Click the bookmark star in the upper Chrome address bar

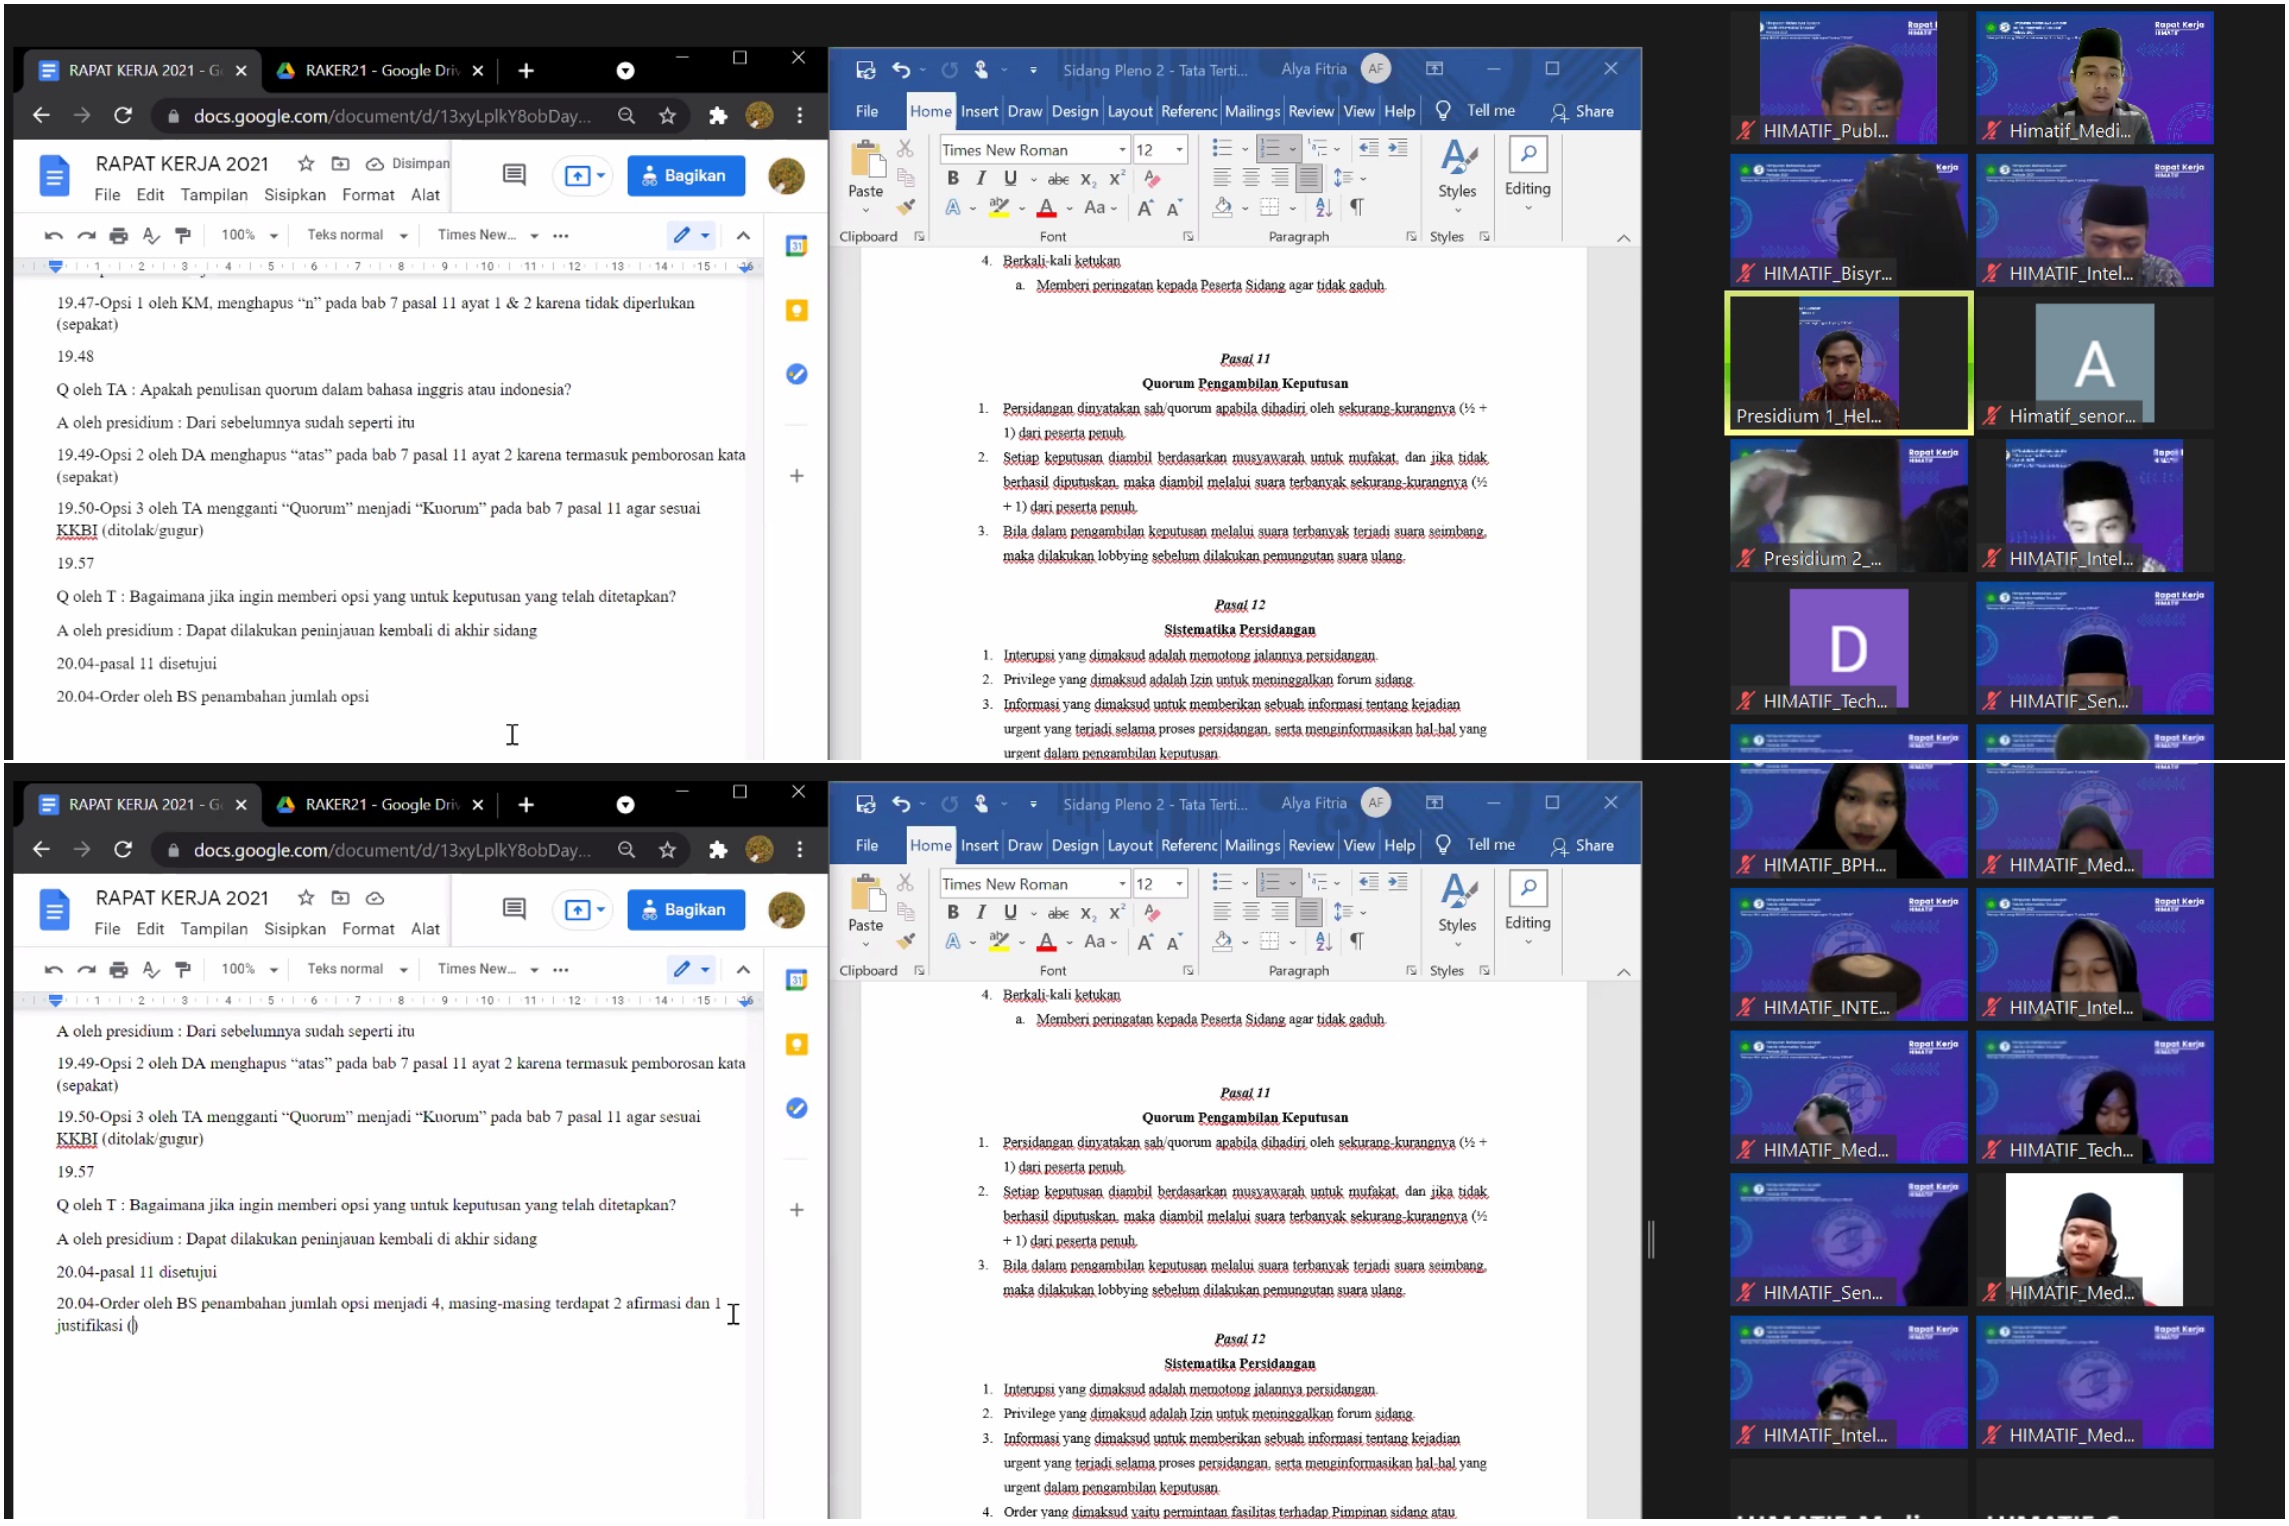pos(667,116)
